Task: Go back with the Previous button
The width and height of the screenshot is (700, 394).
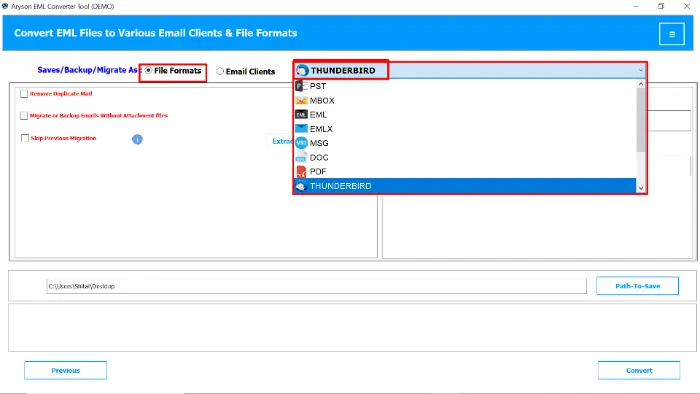Action: [66, 370]
